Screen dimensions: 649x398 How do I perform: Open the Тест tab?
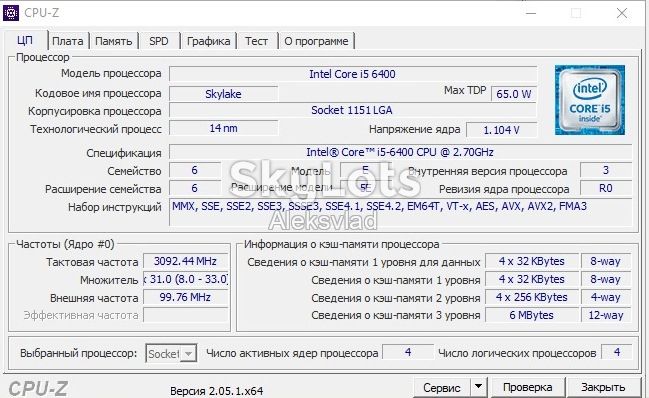pos(256,41)
